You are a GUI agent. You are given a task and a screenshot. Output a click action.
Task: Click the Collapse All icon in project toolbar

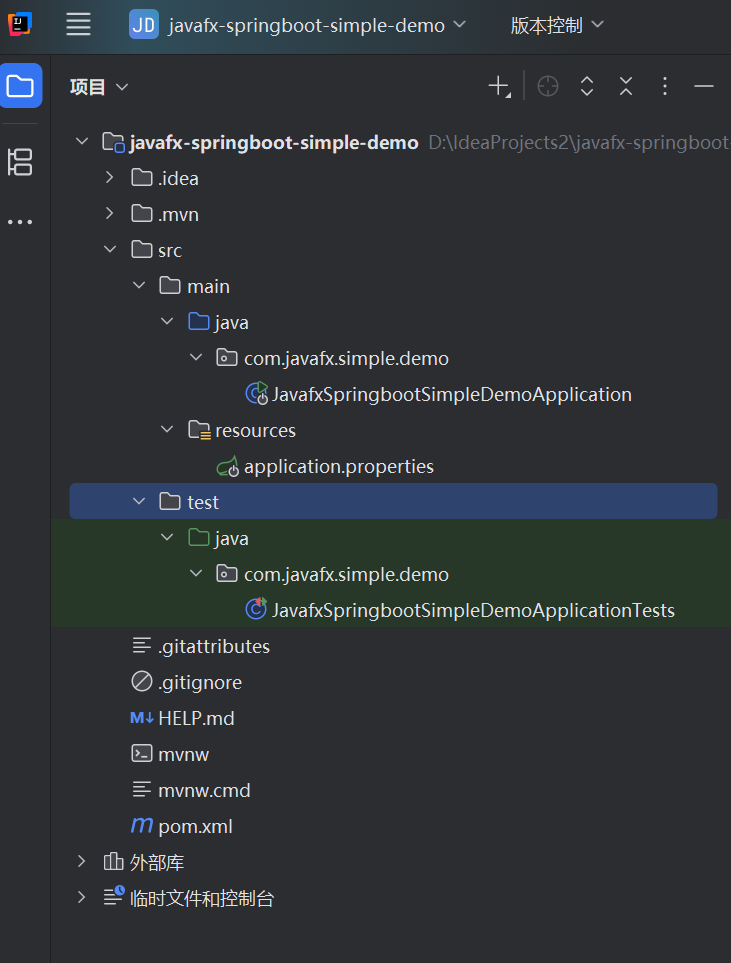pos(625,86)
